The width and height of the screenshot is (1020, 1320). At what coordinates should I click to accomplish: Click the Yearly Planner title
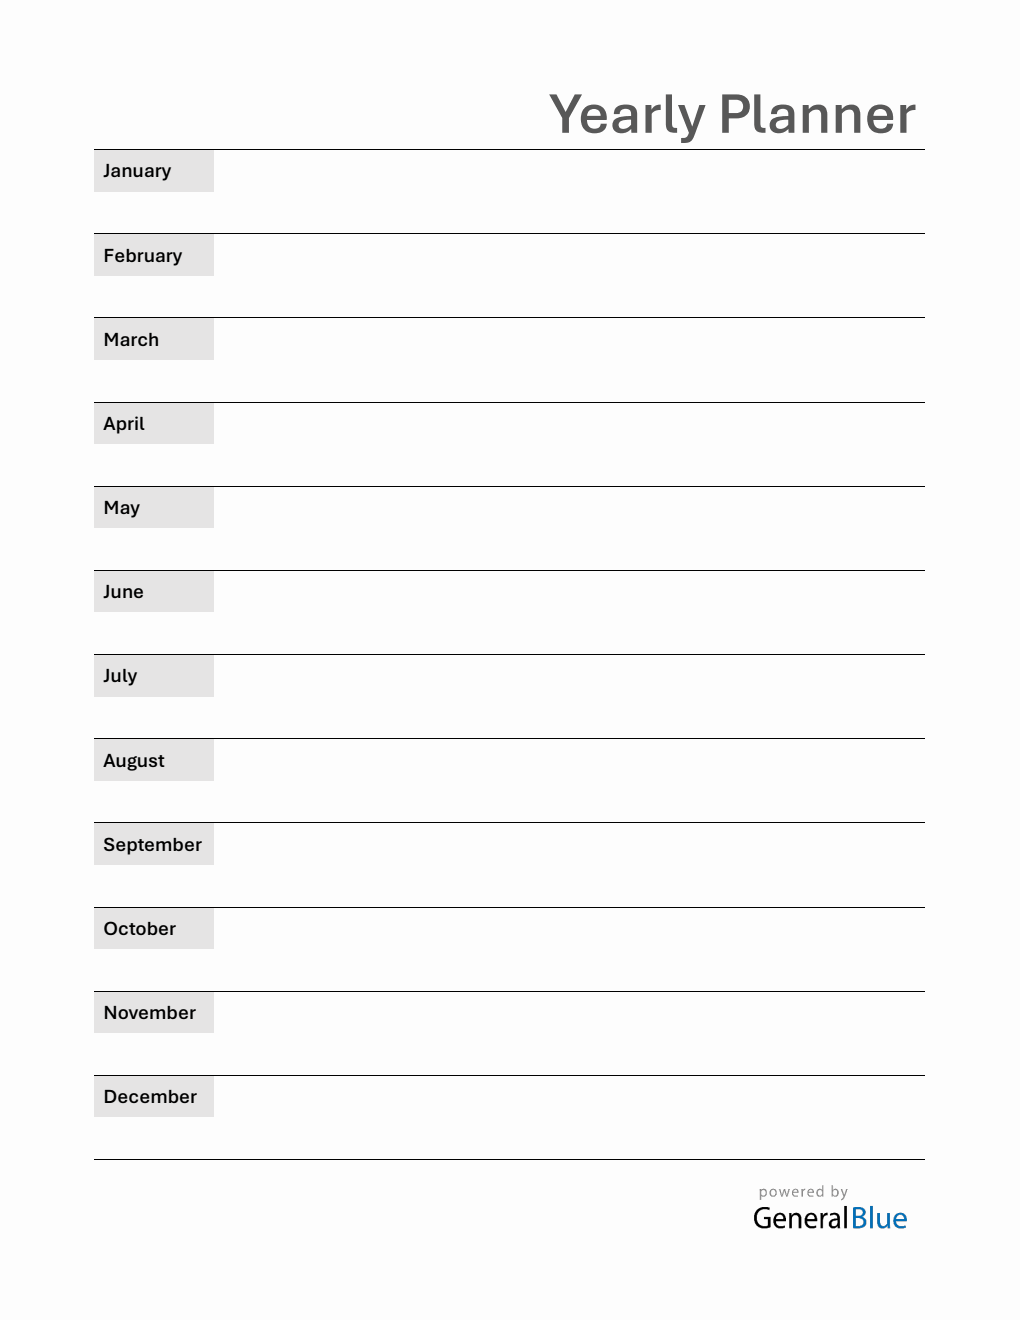click(x=732, y=115)
